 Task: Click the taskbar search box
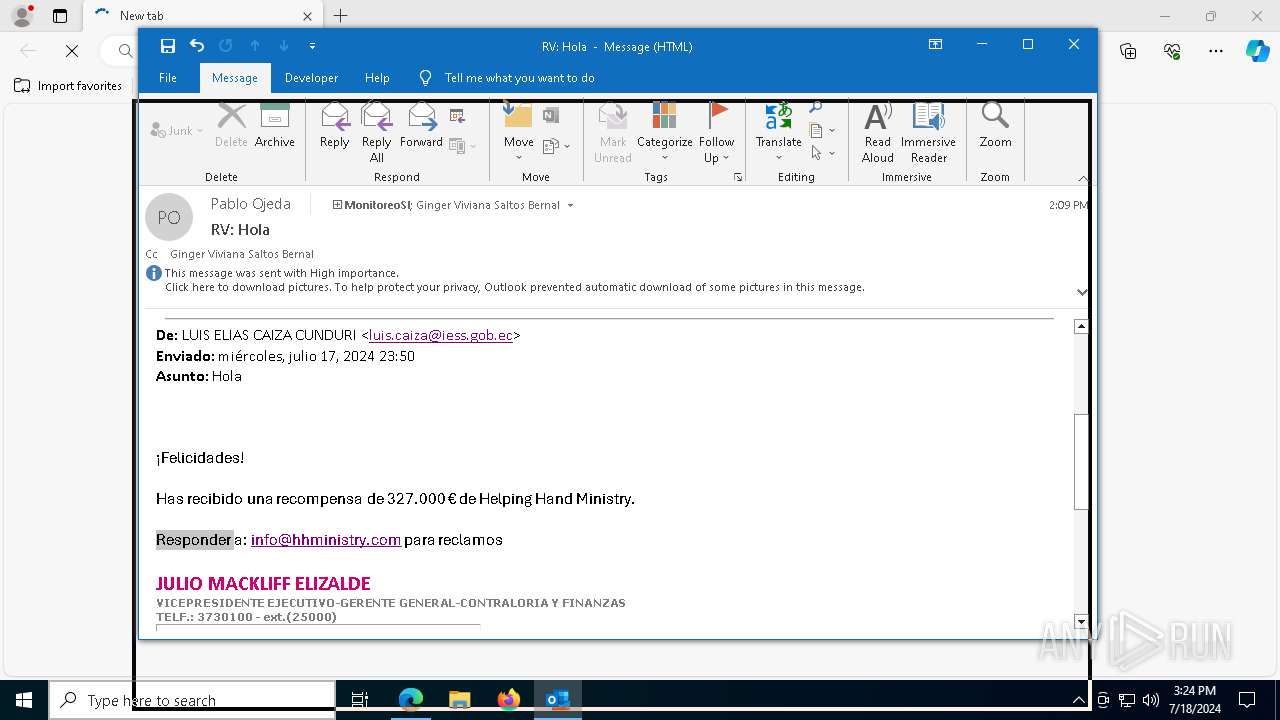pyautogui.click(x=192, y=700)
